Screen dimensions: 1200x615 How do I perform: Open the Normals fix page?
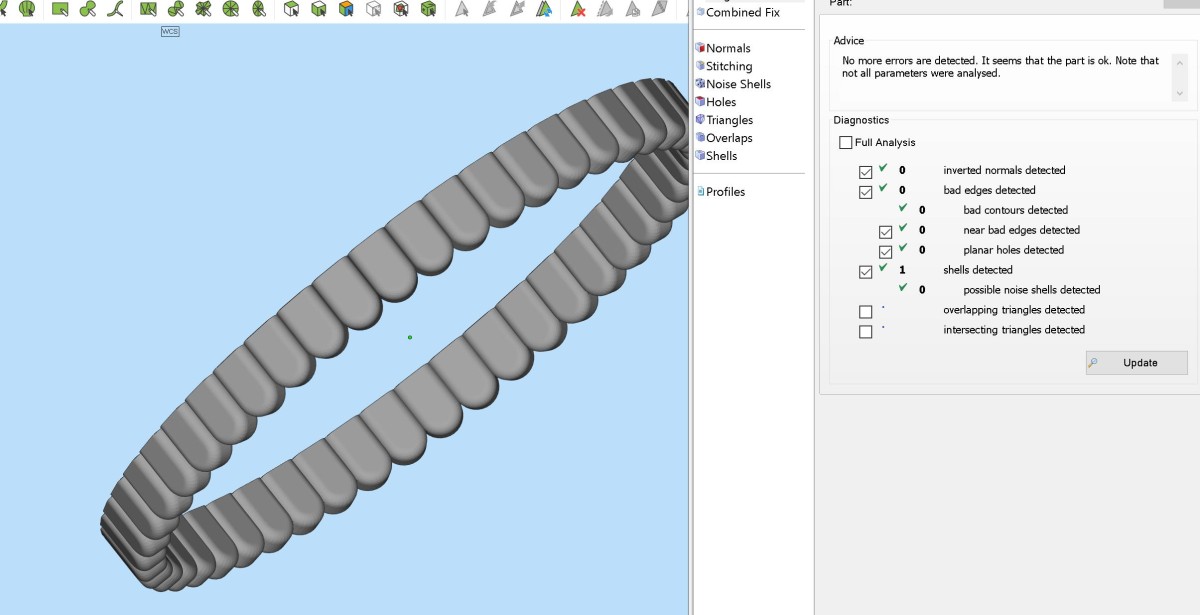pos(727,48)
